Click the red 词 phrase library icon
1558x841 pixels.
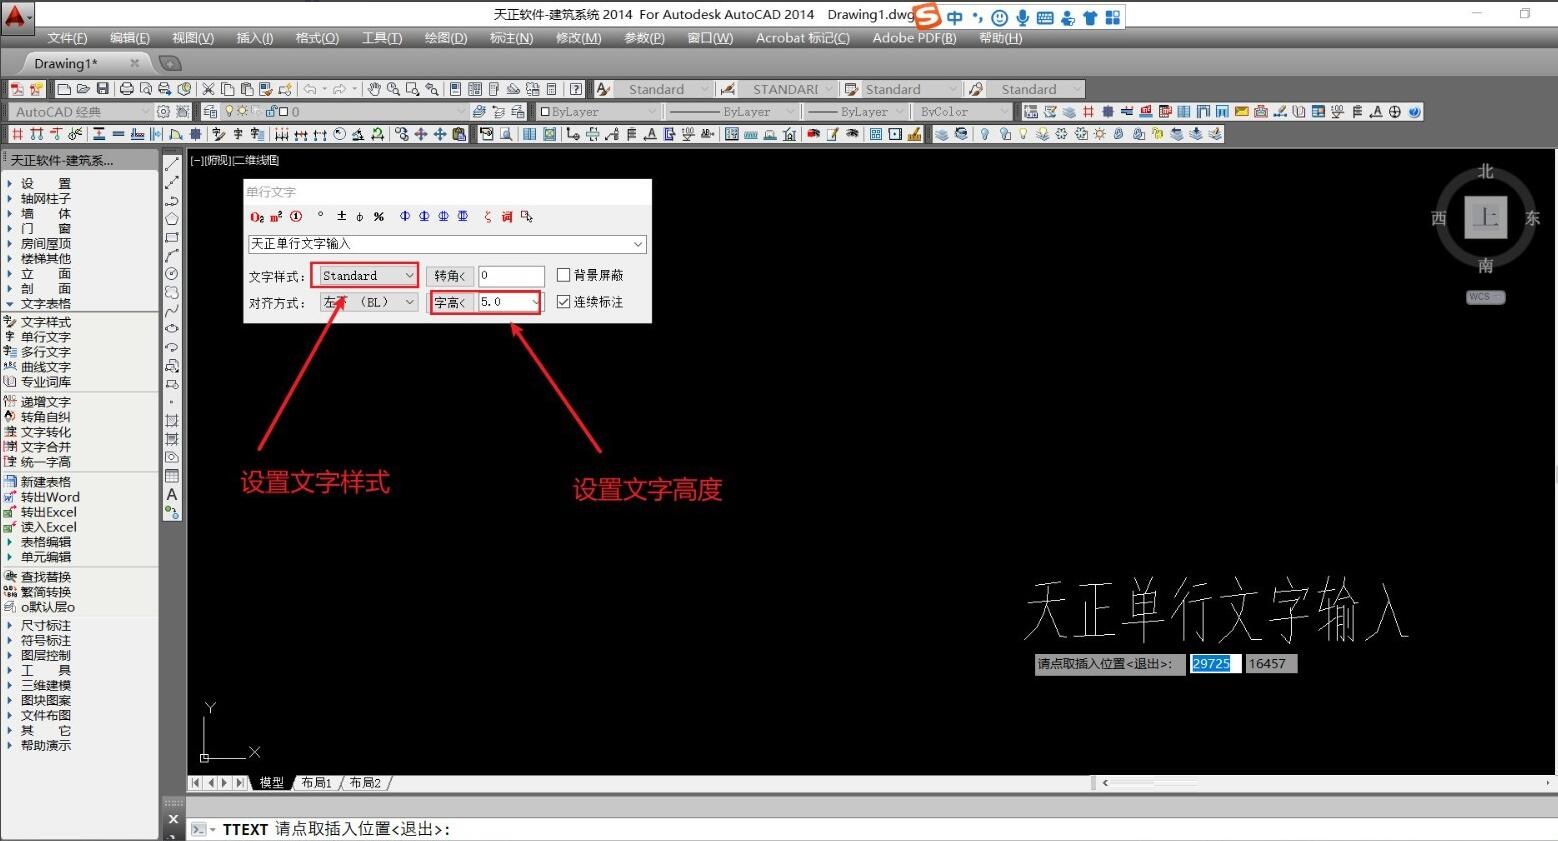(507, 217)
